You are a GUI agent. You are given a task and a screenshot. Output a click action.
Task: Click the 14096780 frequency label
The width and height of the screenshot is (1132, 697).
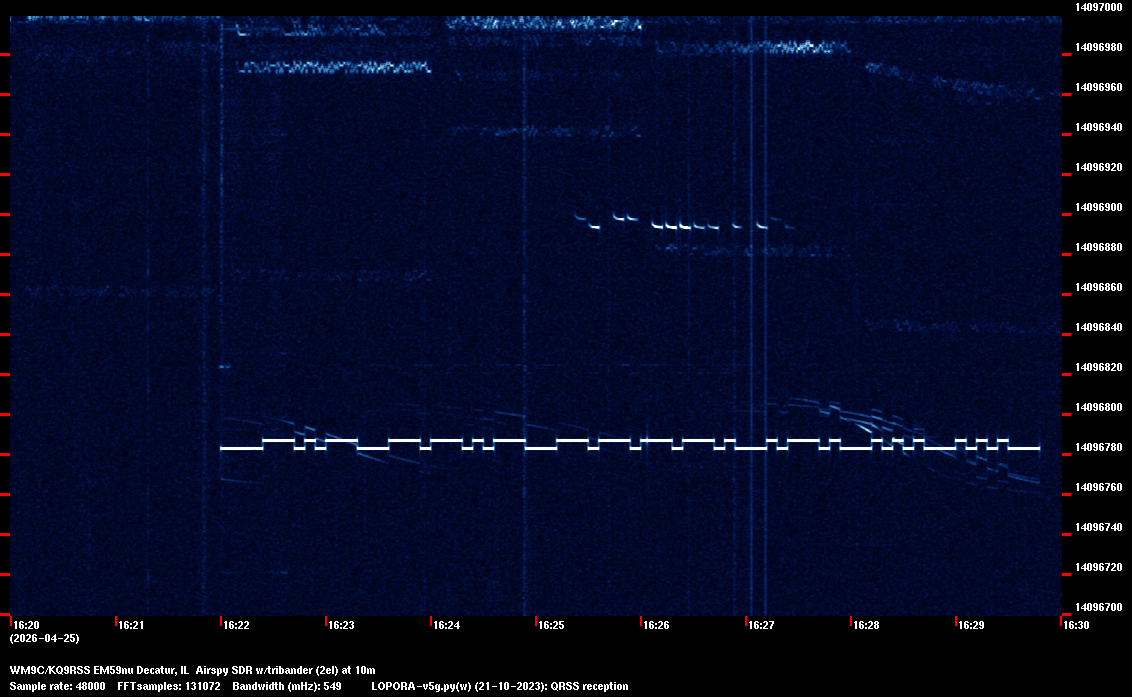1098,448
